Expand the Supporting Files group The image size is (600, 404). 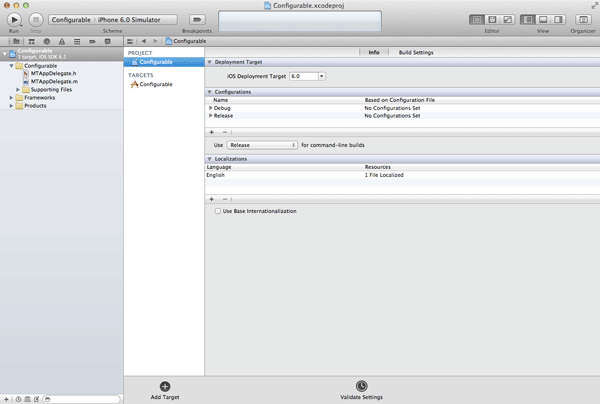(x=18, y=90)
